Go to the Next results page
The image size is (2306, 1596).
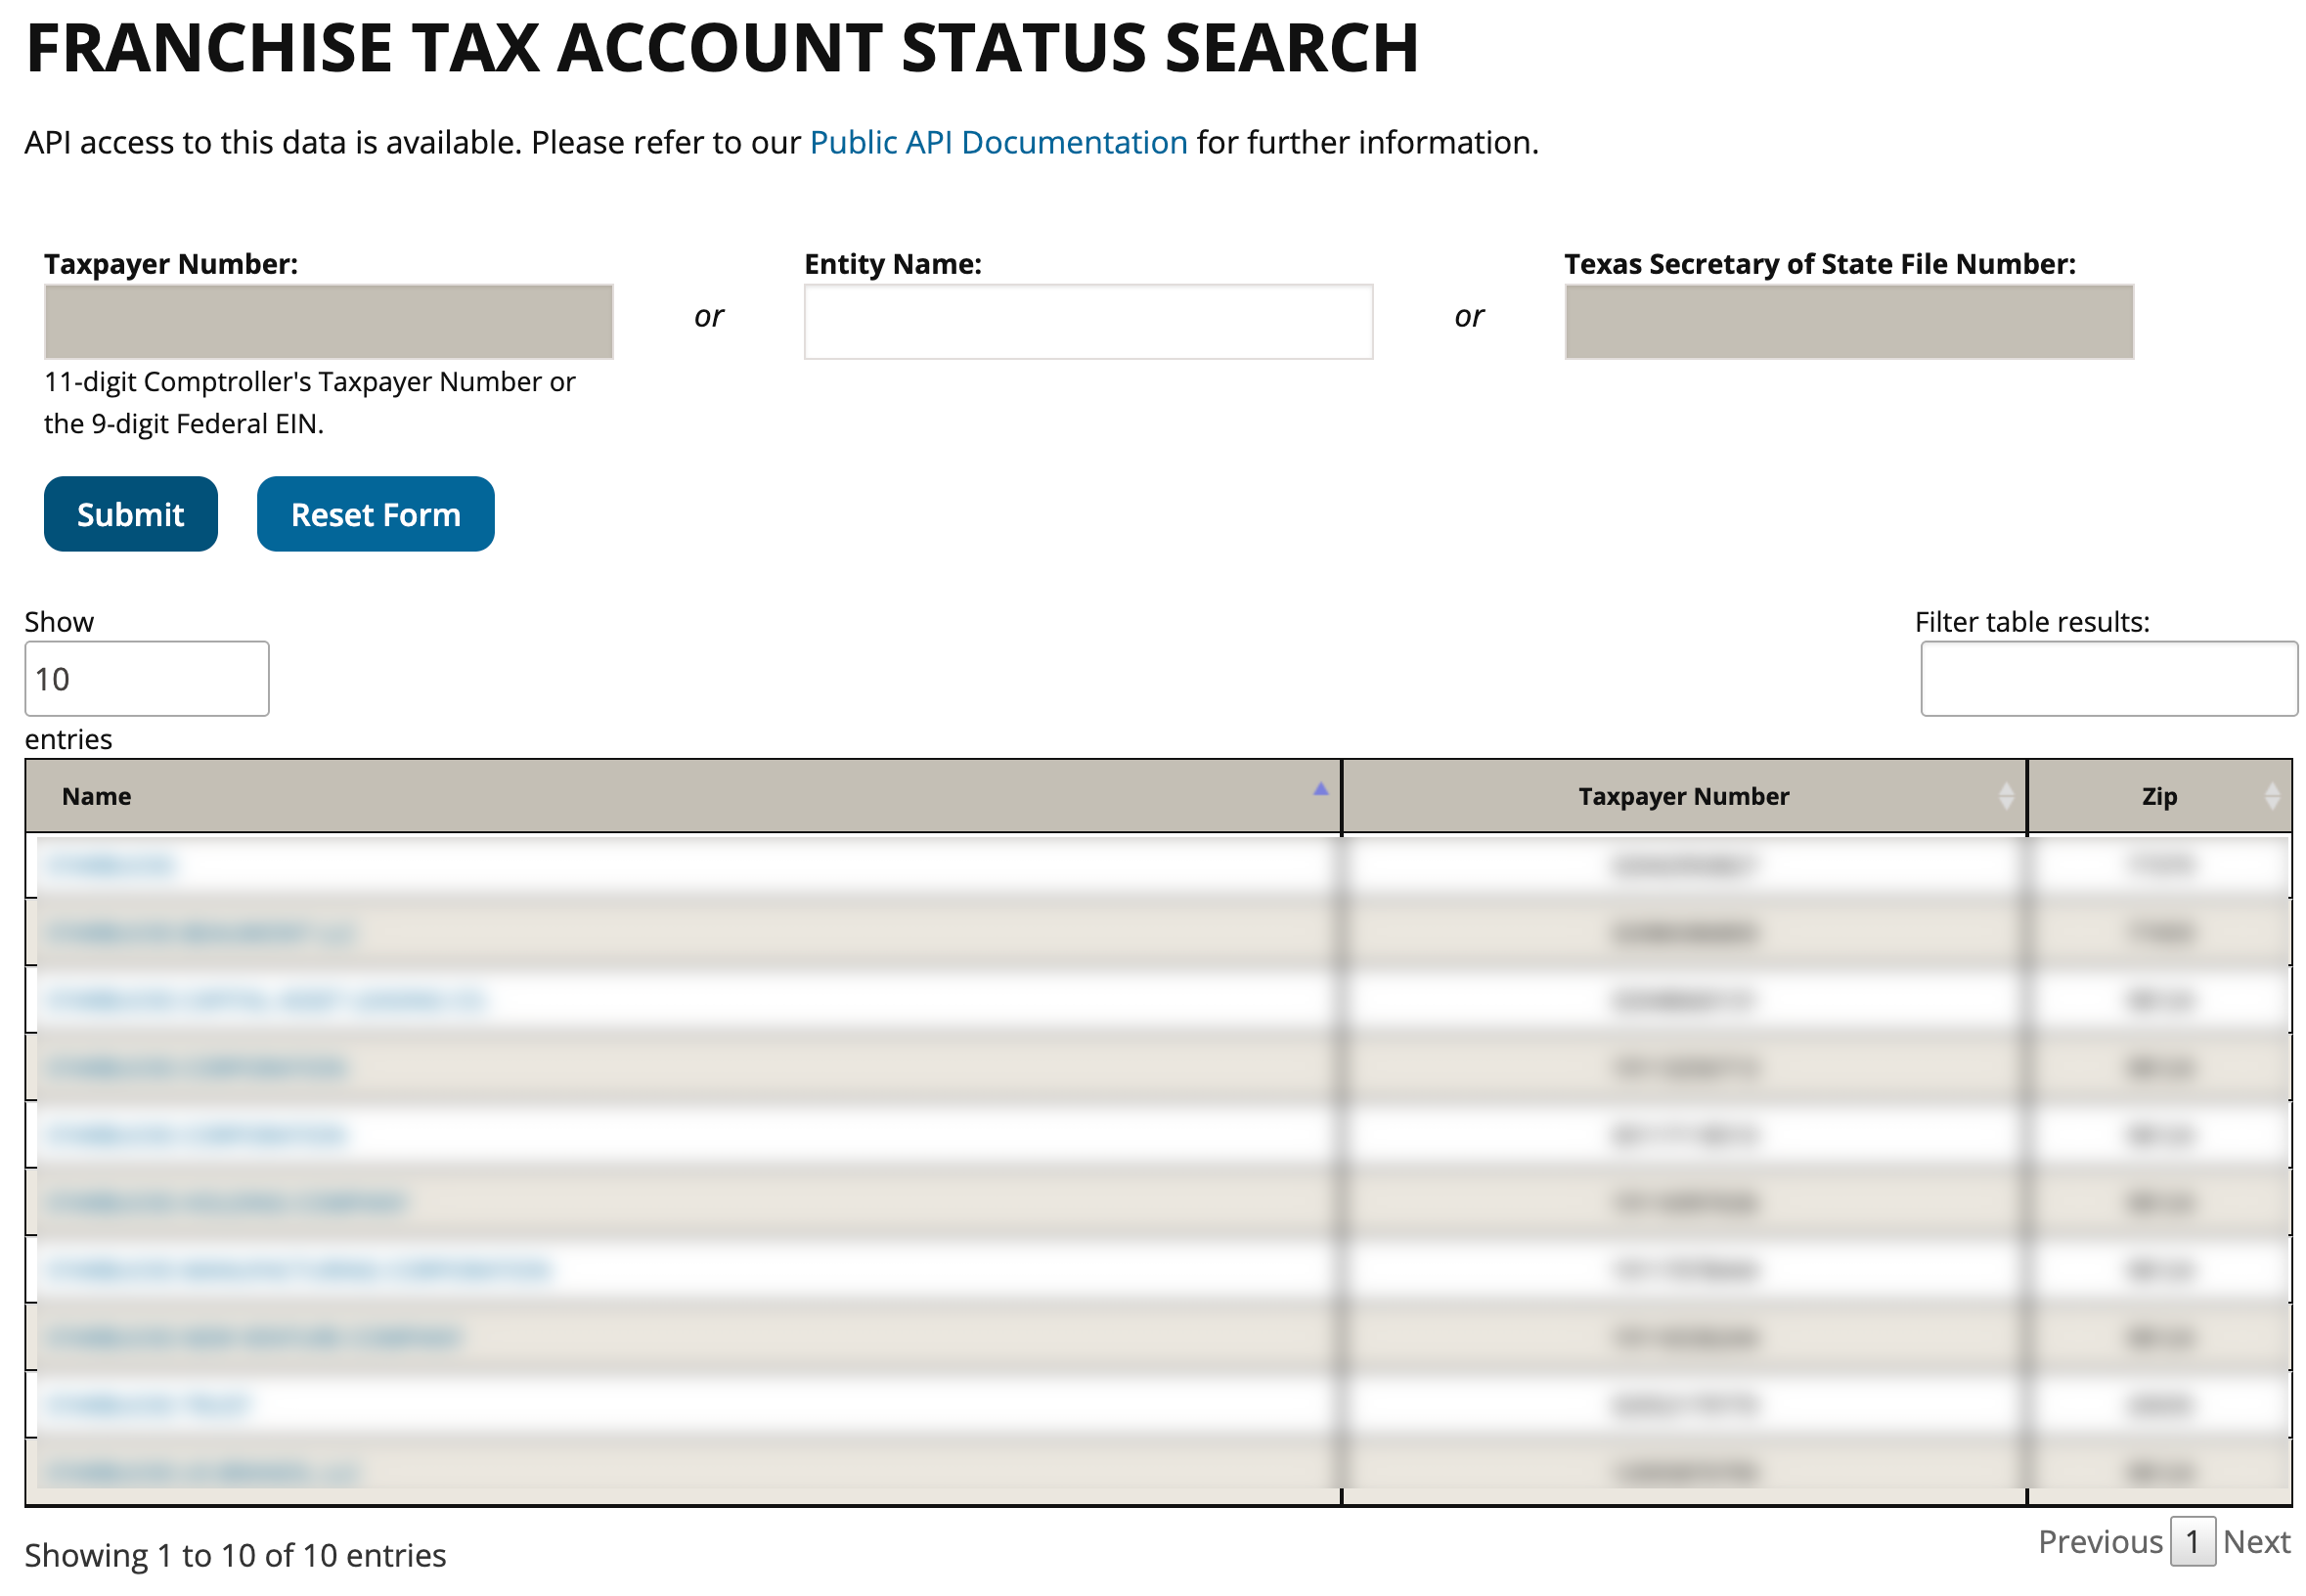point(2256,1541)
